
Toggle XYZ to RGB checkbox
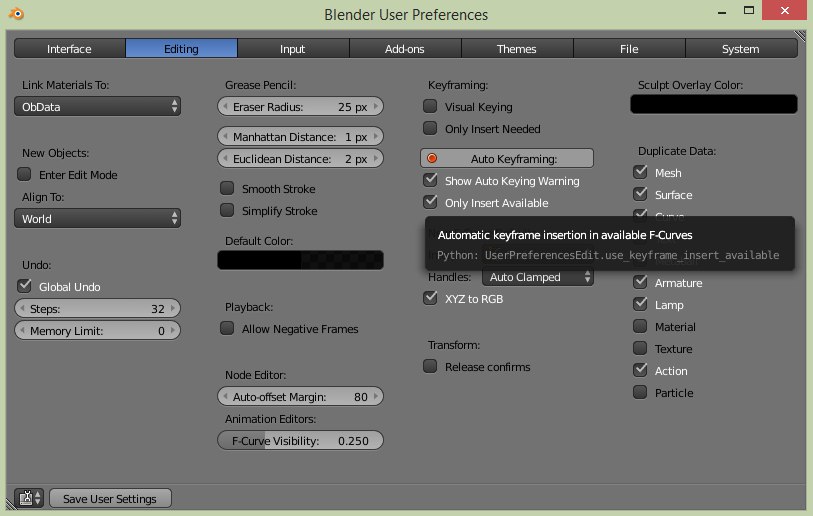[430, 298]
